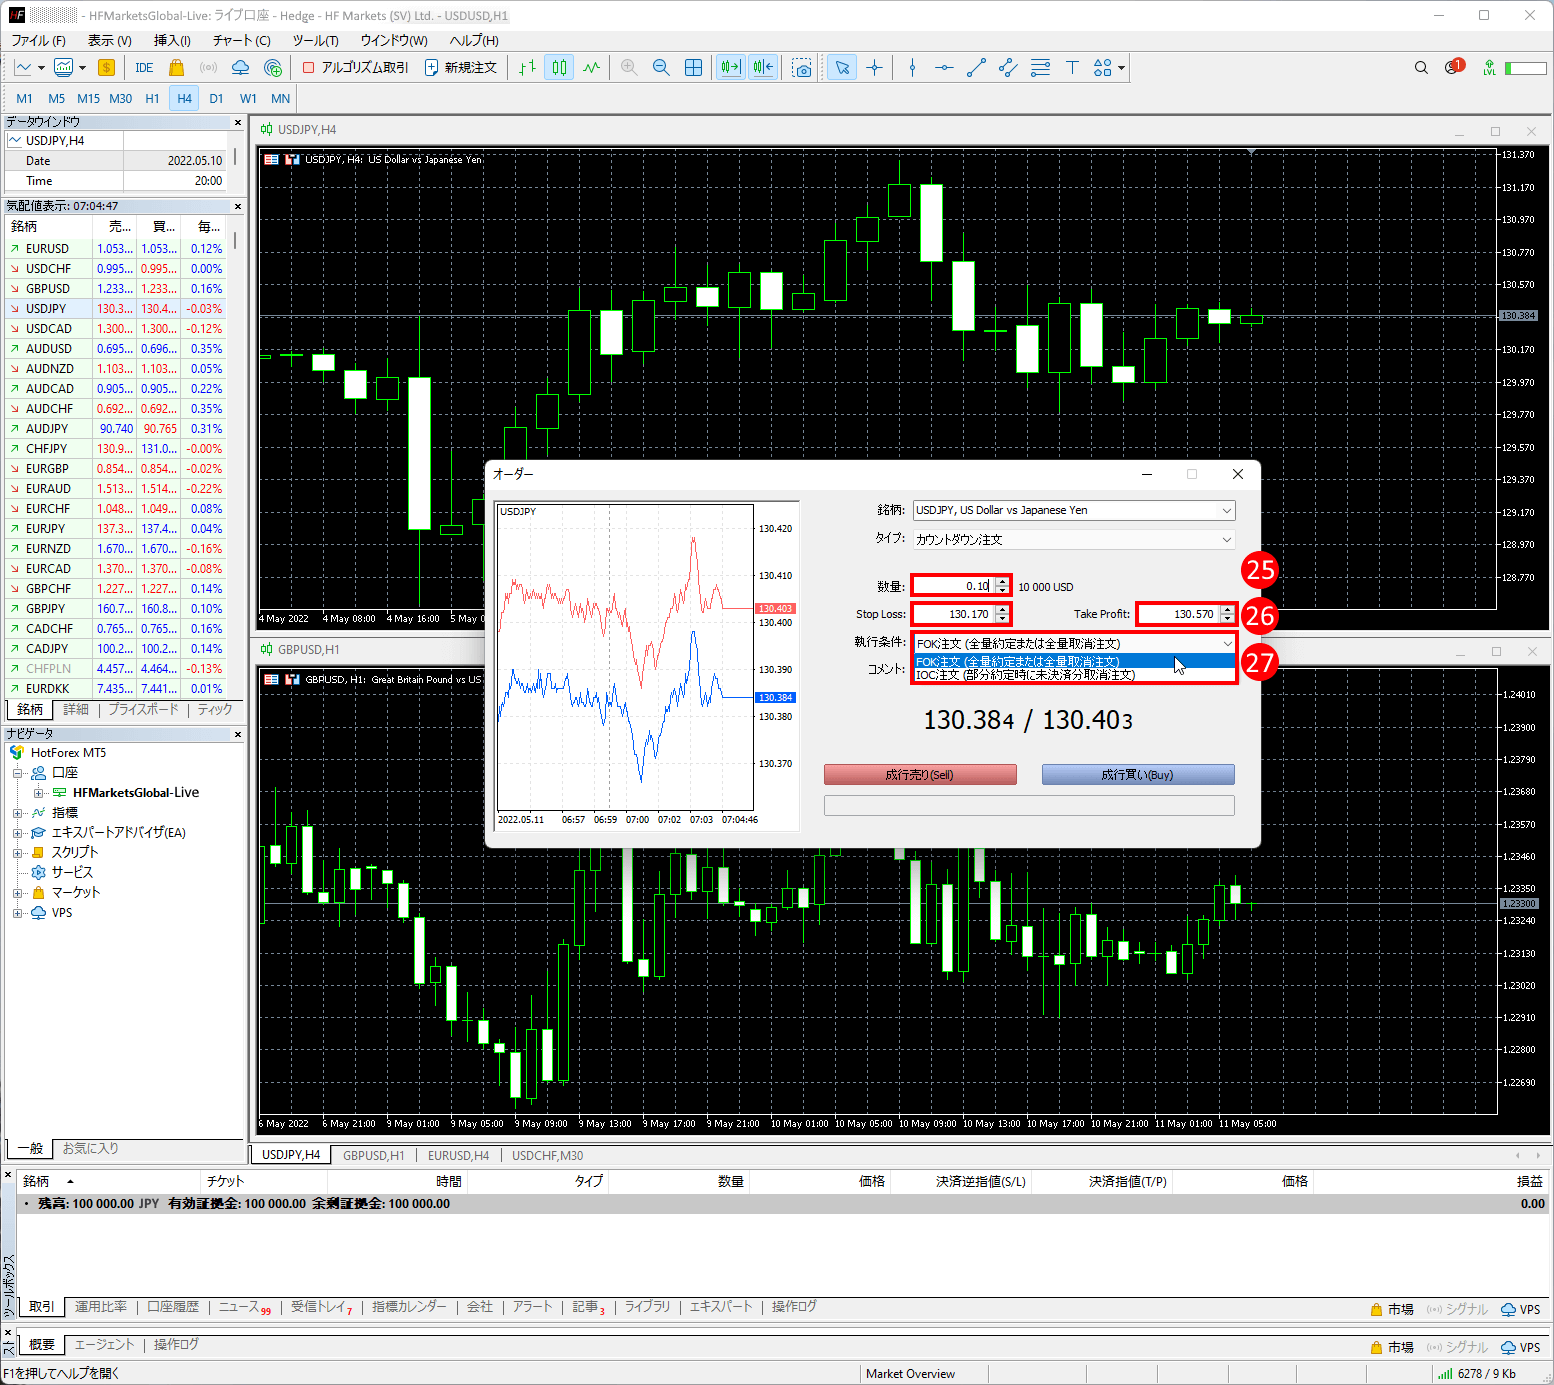Click the screenshot camera icon

pyautogui.click(x=801, y=68)
